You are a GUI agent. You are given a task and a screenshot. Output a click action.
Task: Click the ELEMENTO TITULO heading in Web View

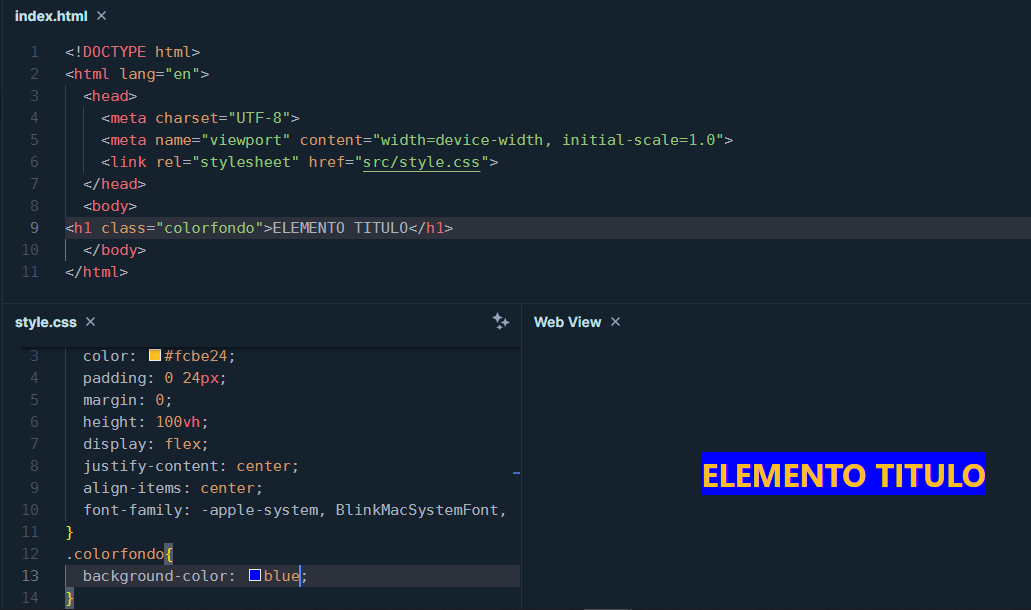[x=843, y=476]
